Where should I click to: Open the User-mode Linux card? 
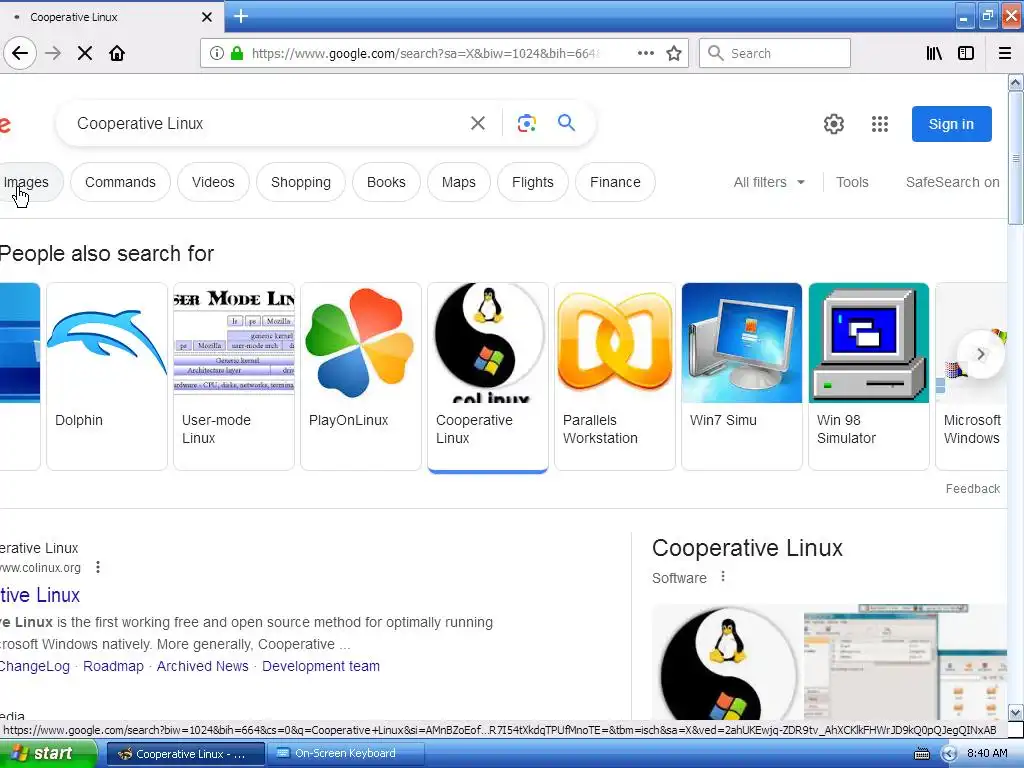click(x=234, y=376)
